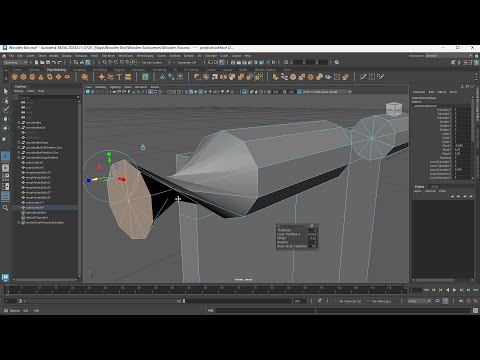Switch to the Rigging shelf tab
The width and height of the screenshot is (480, 360).
[x=119, y=70]
